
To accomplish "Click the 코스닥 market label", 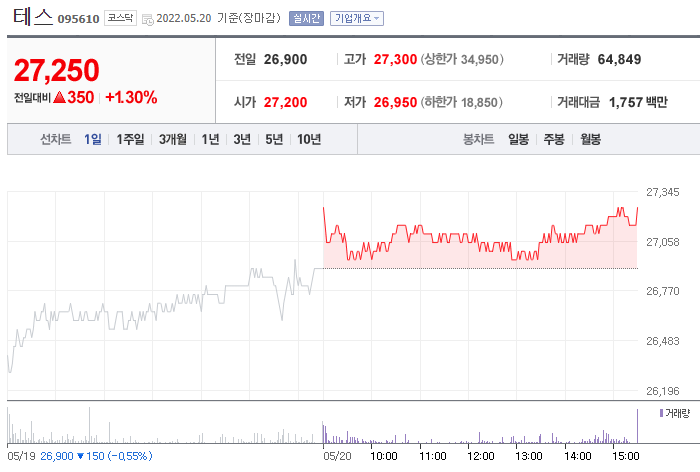I will 121,18.
